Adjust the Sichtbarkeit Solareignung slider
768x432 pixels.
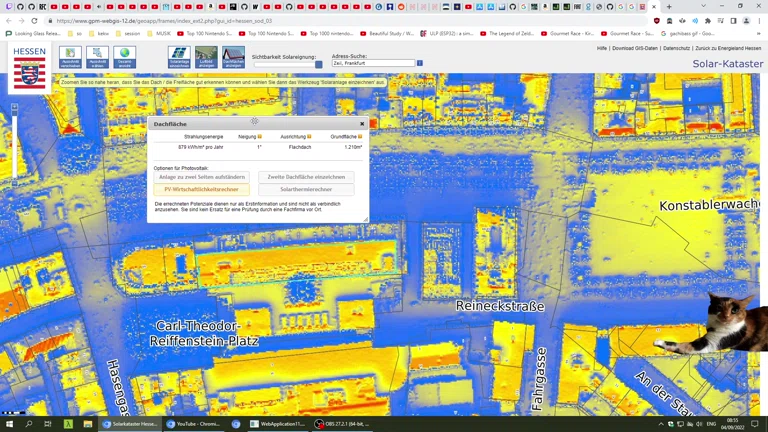pos(319,64)
